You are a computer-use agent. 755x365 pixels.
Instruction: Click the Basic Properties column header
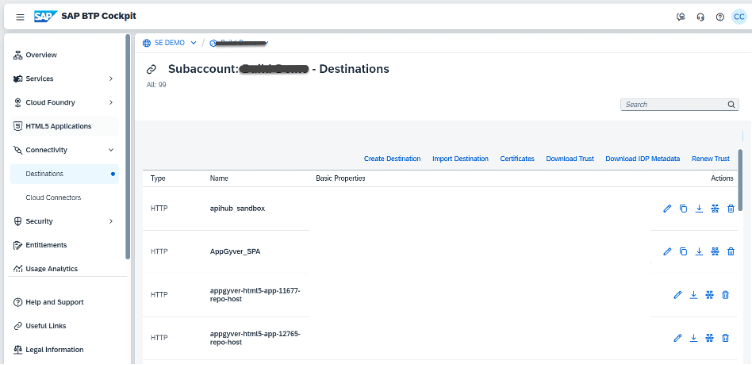(340, 178)
